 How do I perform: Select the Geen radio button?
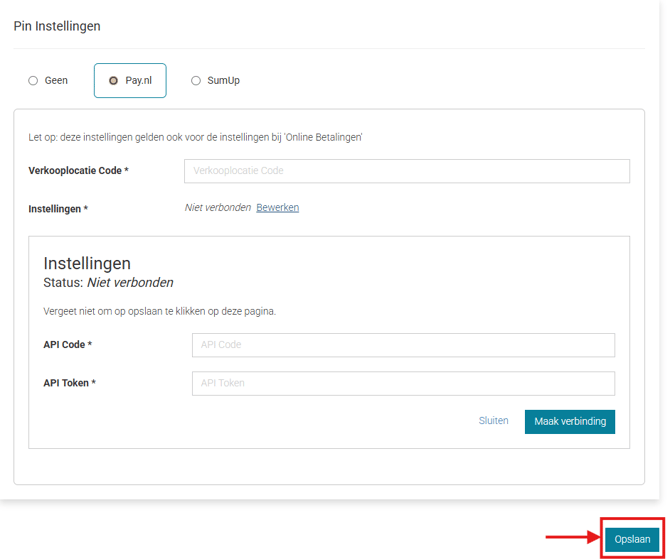tap(33, 81)
